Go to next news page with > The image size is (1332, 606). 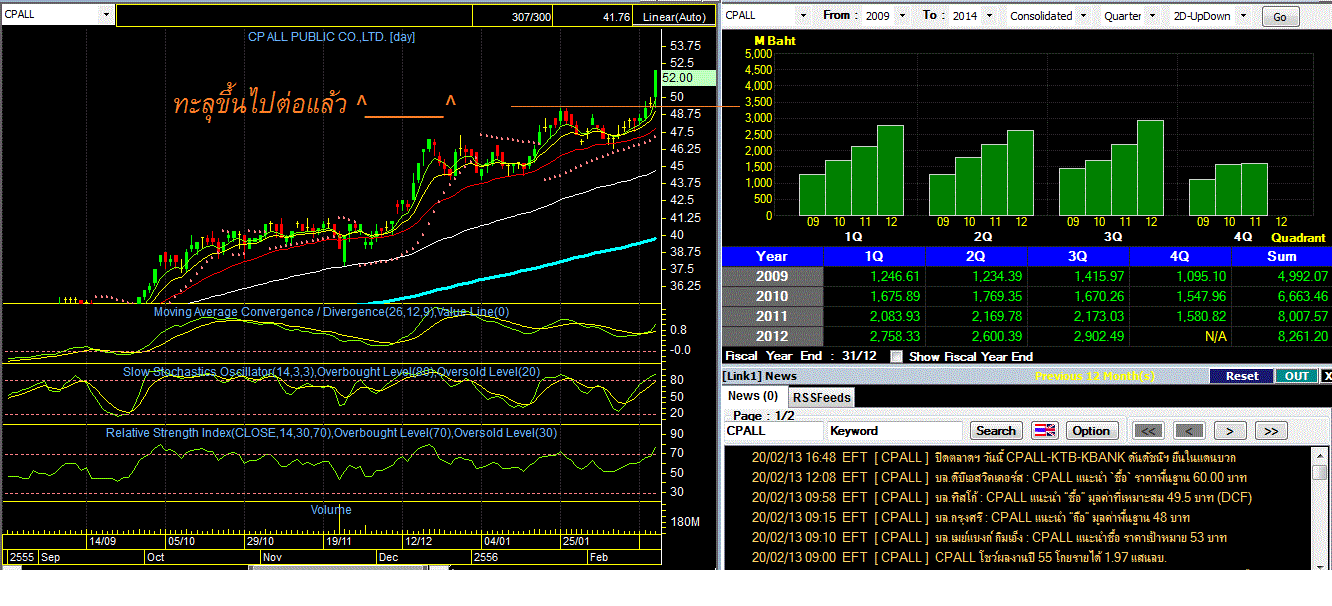1230,431
